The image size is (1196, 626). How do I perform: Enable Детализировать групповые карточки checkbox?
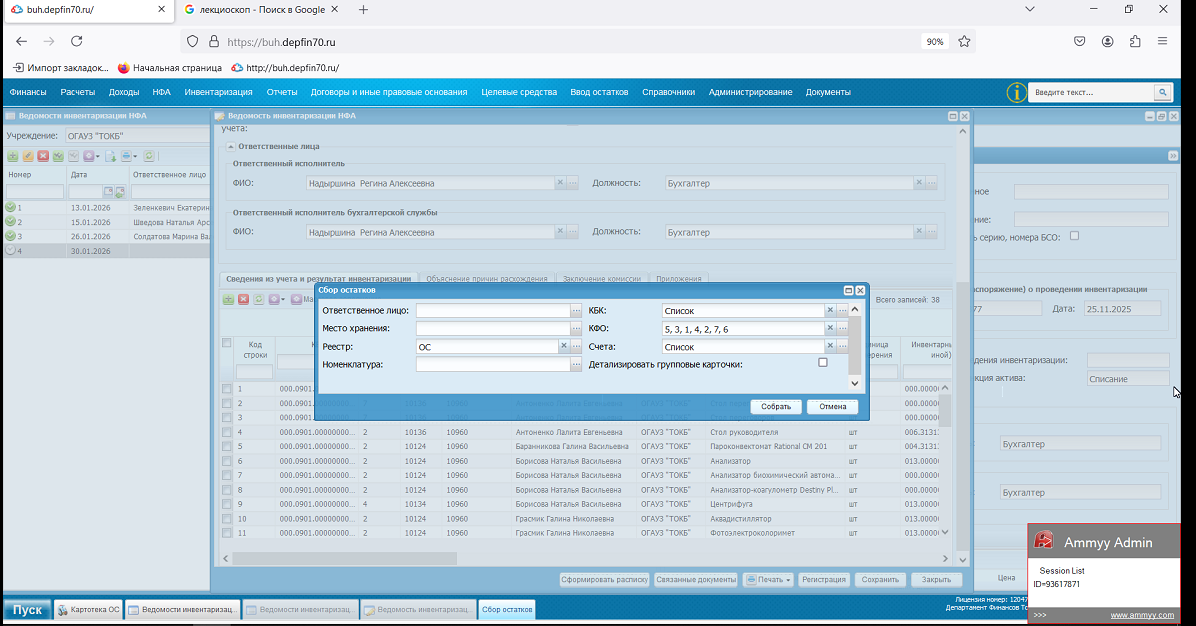click(823, 363)
